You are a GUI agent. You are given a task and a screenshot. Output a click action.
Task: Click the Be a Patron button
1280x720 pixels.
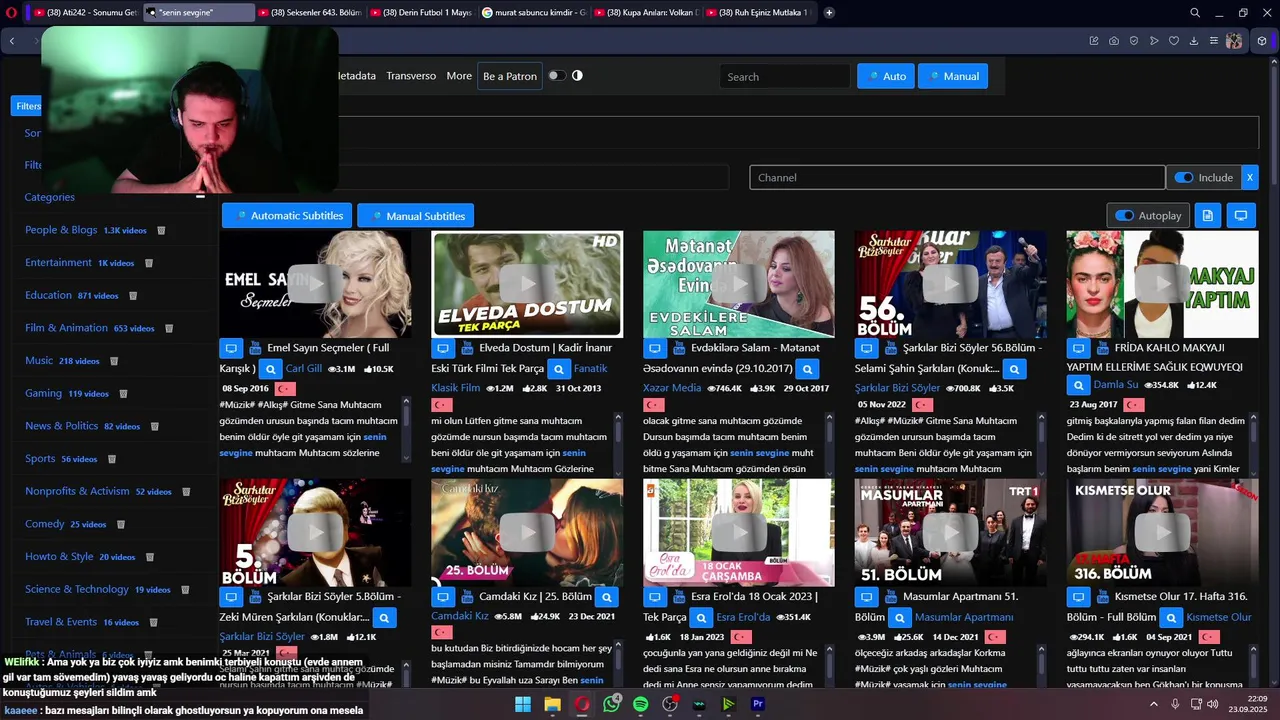pyautogui.click(x=510, y=76)
